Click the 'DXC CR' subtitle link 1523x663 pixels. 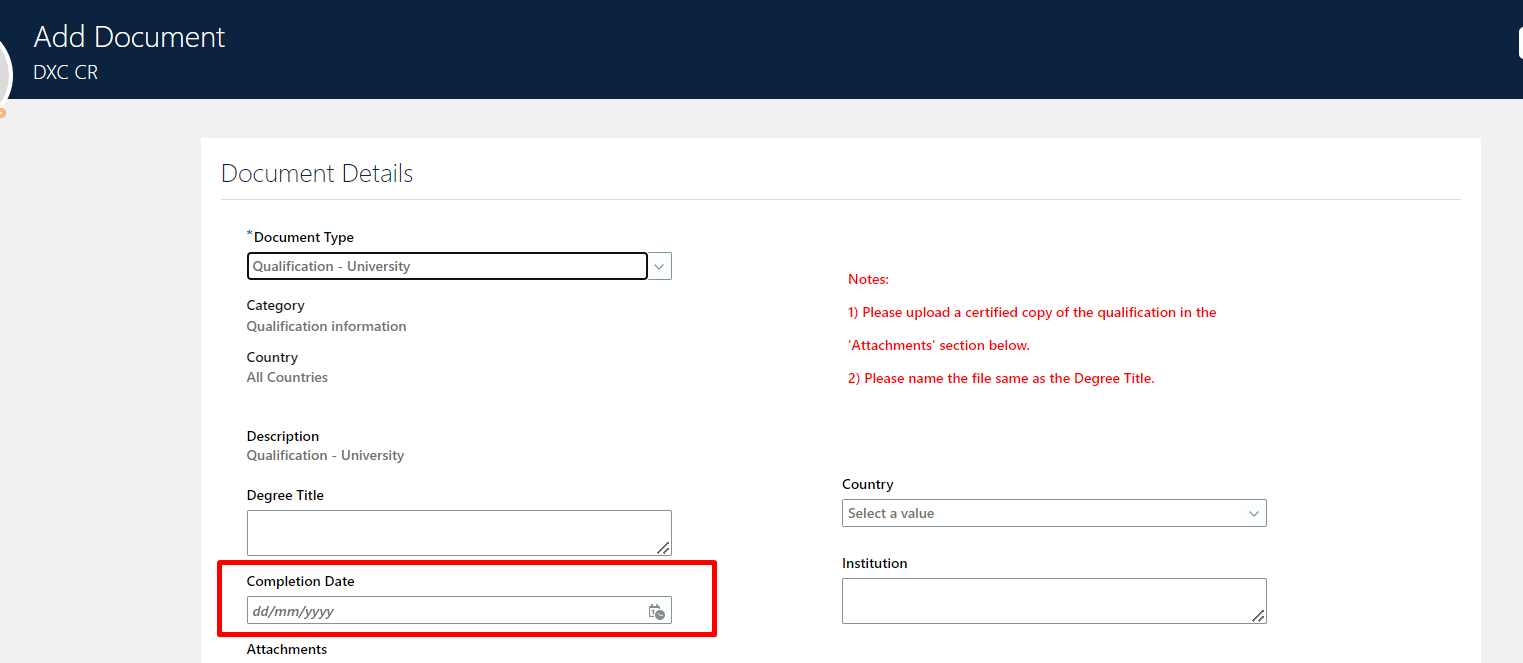pyautogui.click(x=64, y=71)
